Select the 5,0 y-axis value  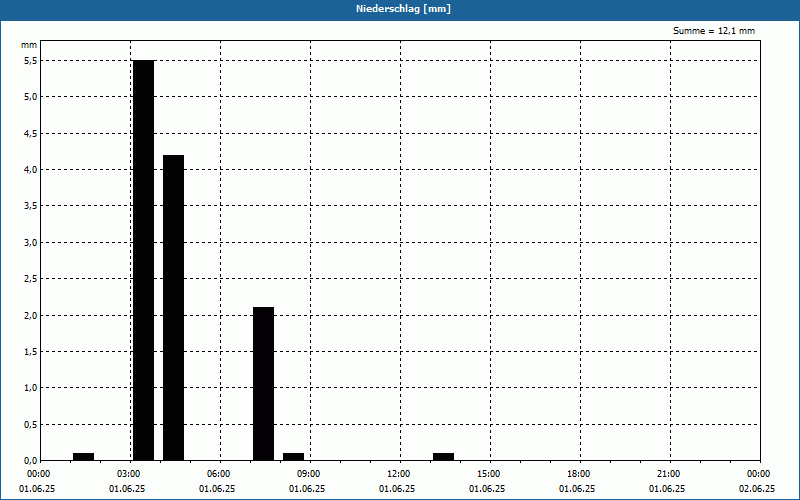31,96
